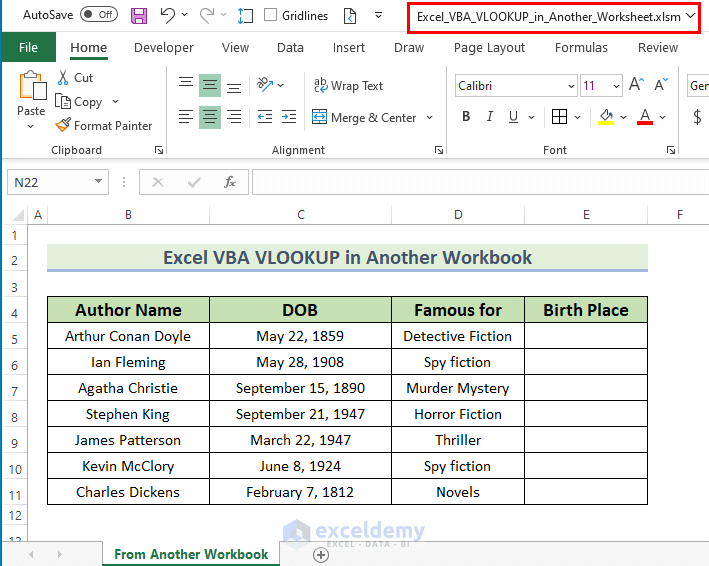Apply yellow Fill Color to cells
The image size is (709, 566).
pos(606,117)
